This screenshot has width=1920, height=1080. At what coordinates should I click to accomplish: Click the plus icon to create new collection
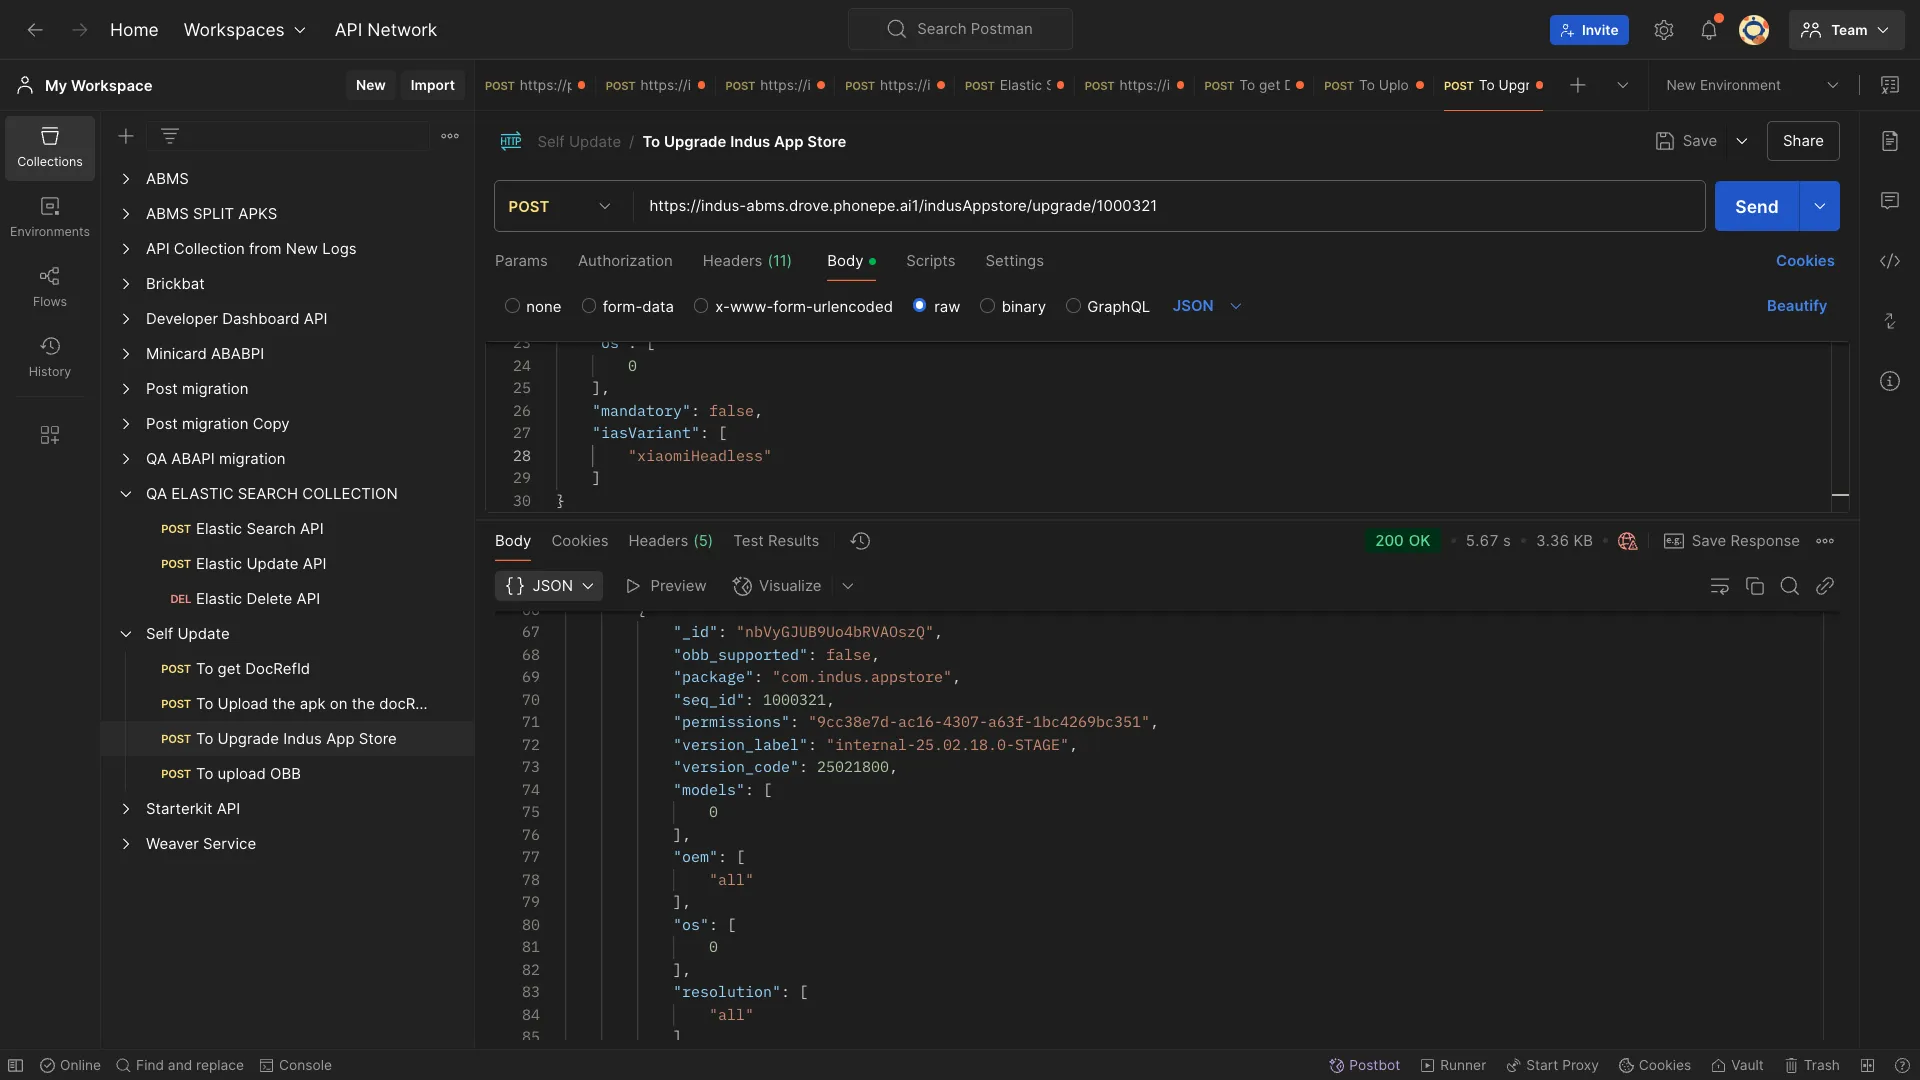(x=126, y=136)
